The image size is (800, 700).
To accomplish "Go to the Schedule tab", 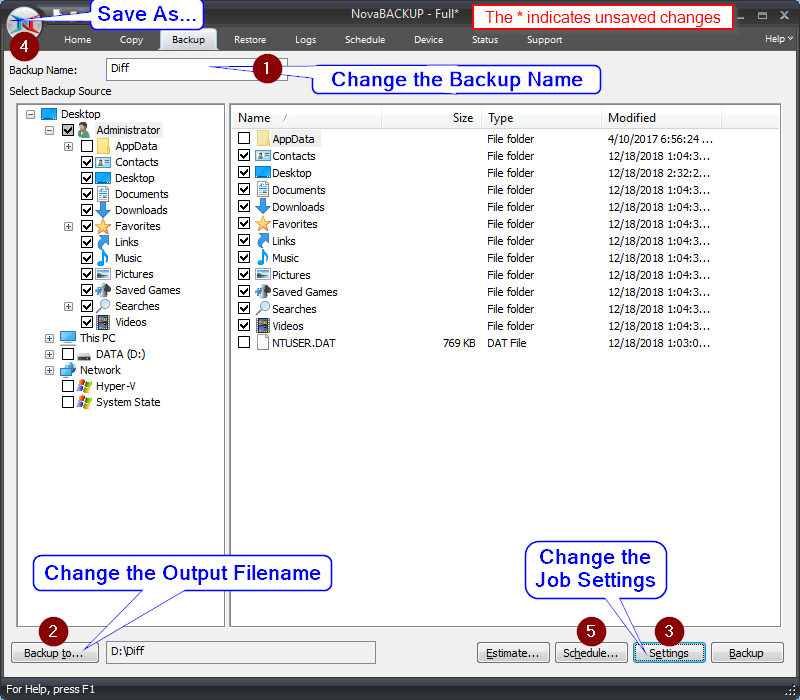I will 365,39.
